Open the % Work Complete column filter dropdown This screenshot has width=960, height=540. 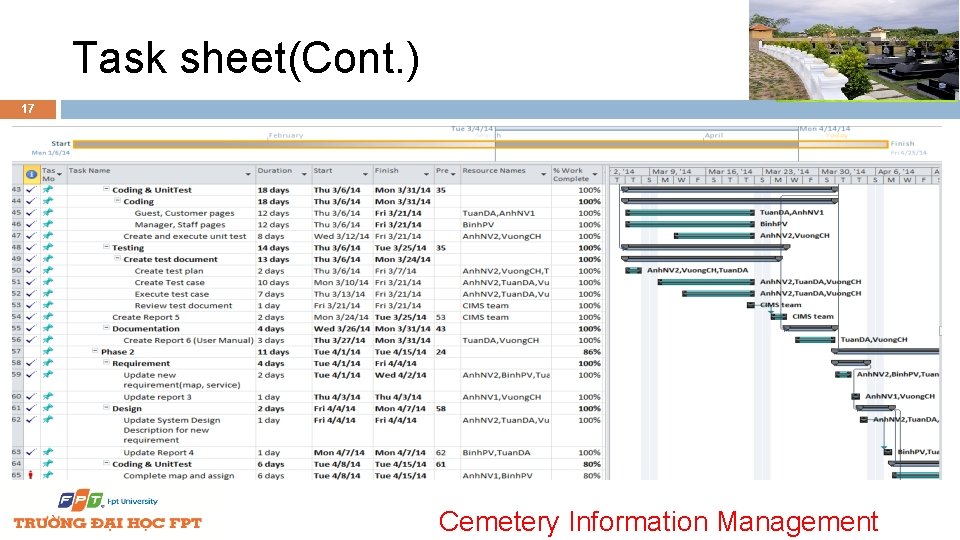pyautogui.click(x=594, y=174)
